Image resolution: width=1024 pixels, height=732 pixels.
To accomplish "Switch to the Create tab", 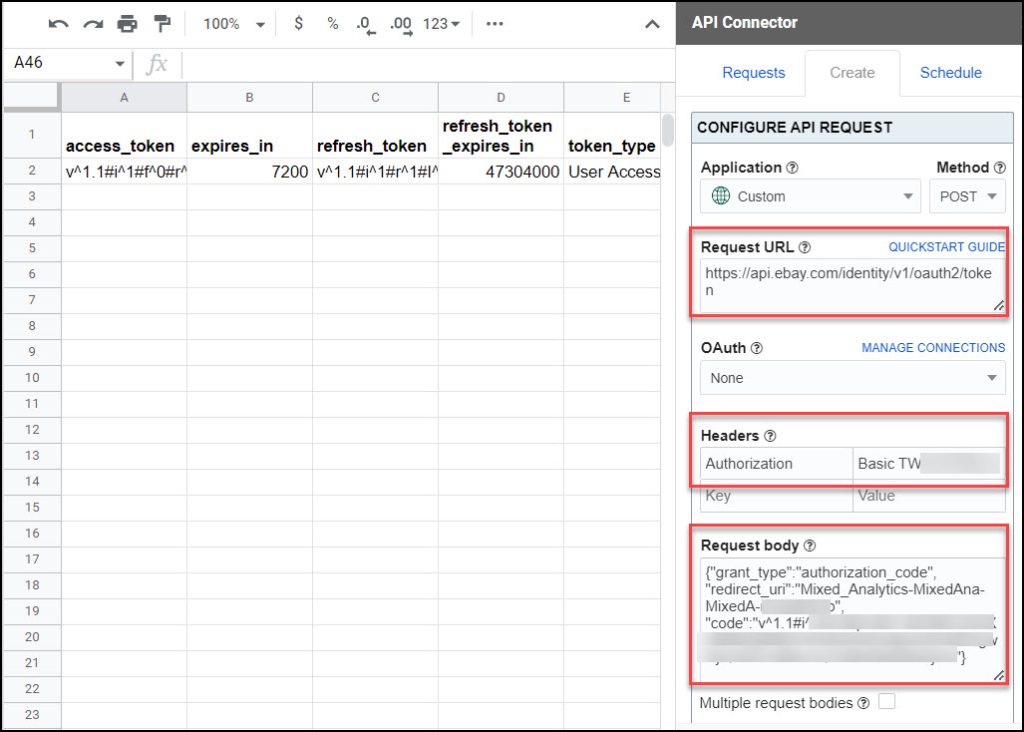I will click(x=852, y=72).
